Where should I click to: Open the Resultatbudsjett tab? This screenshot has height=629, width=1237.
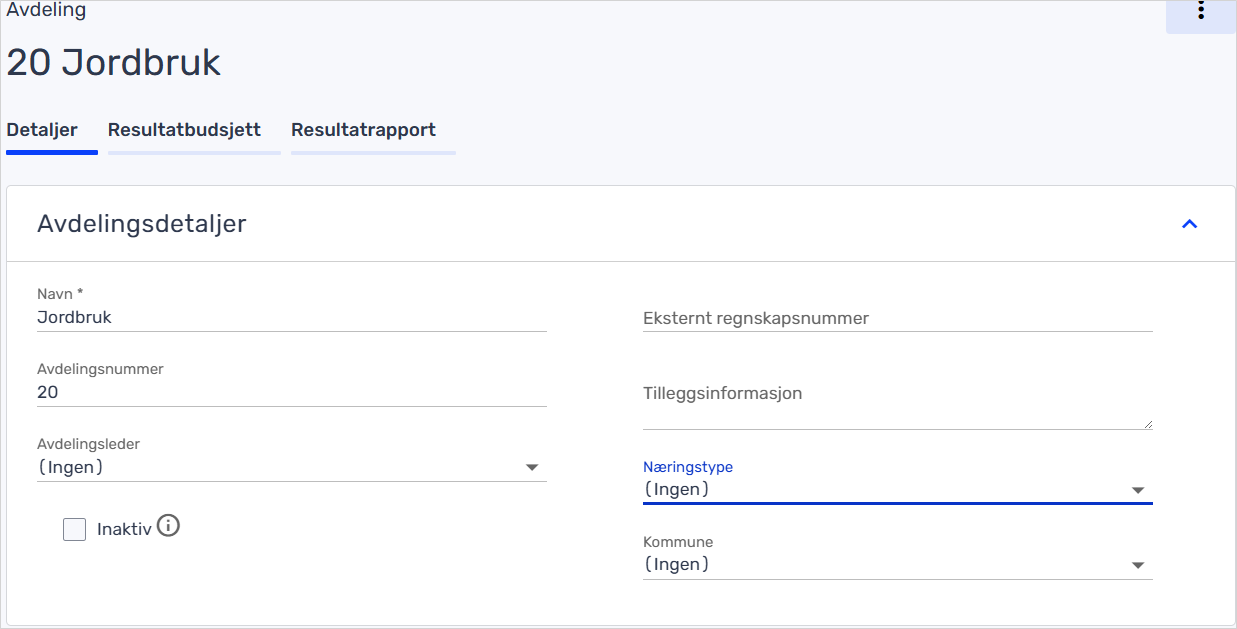pos(184,130)
